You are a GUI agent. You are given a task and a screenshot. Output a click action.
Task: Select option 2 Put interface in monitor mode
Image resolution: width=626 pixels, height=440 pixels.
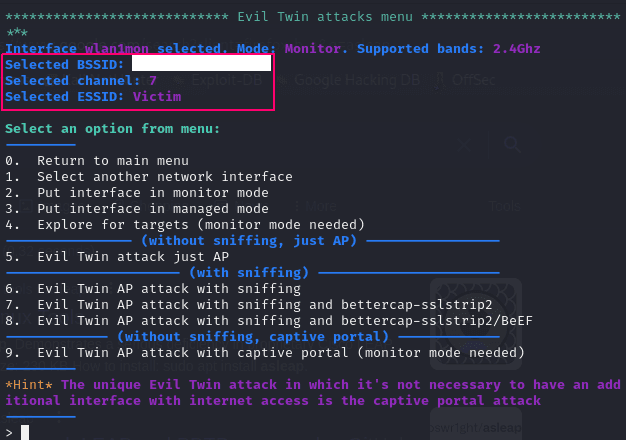pos(137,192)
